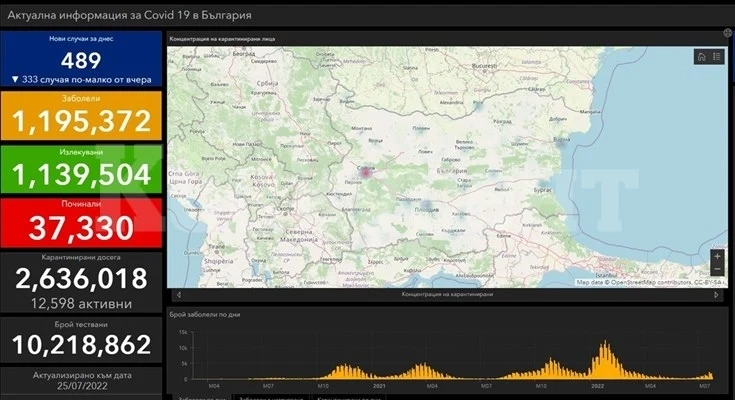
Task: Select the blue cluster near Plovdiv
Action: (x=426, y=205)
